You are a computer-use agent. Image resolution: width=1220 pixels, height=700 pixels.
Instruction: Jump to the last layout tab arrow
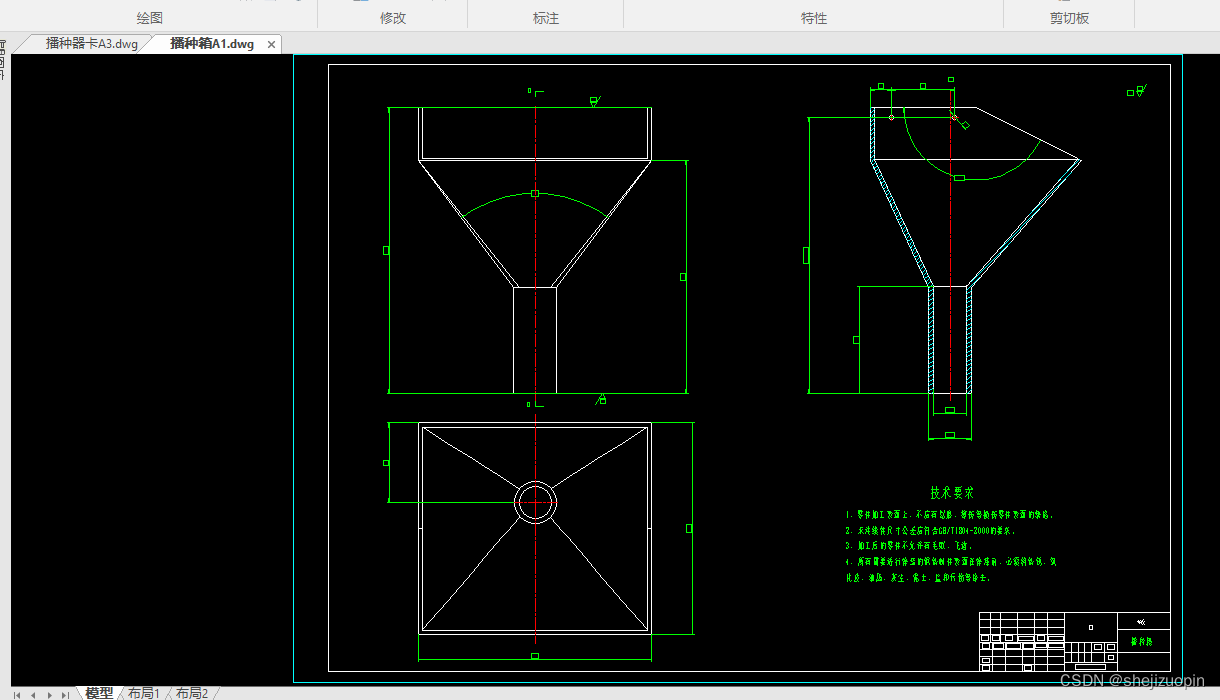(x=65, y=694)
